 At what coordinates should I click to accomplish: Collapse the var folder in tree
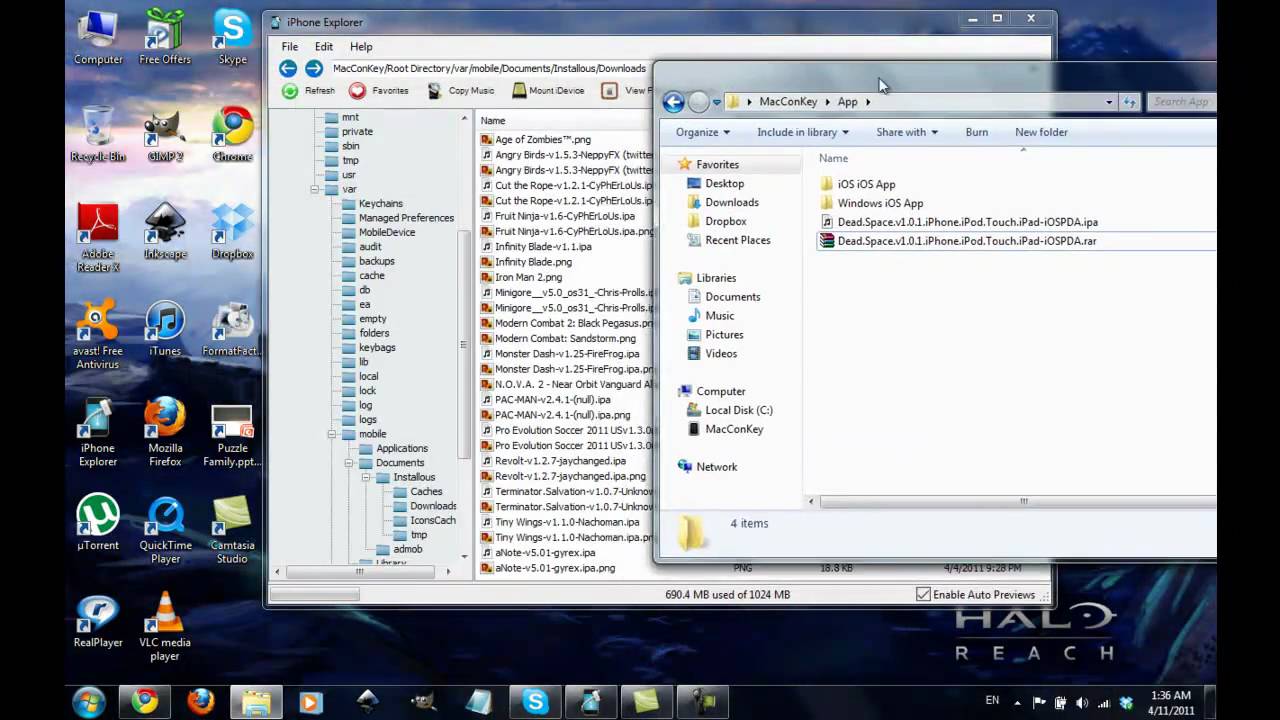[316, 189]
